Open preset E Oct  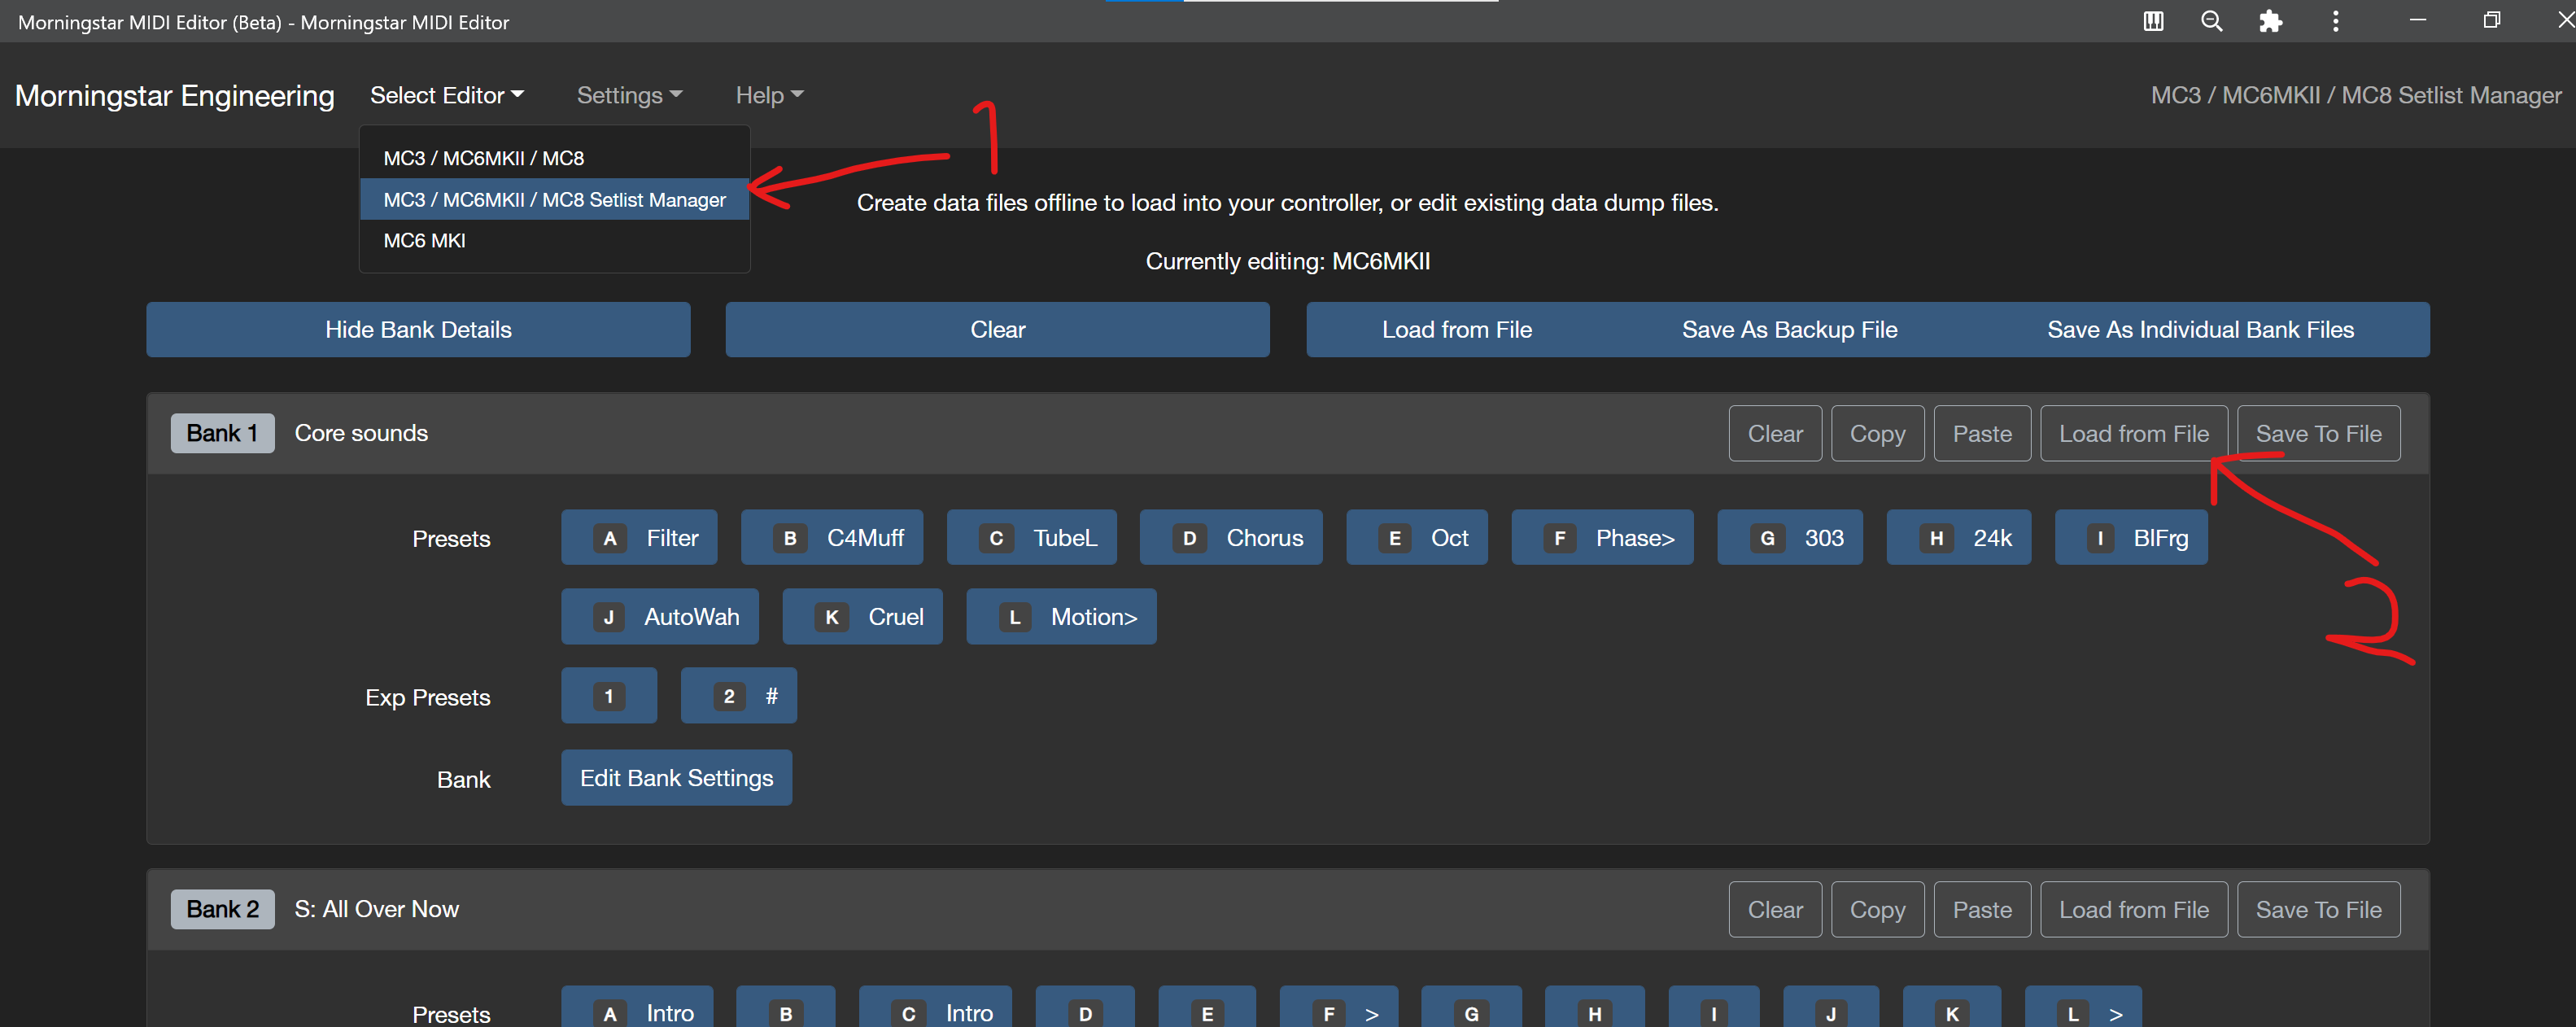1416,537
